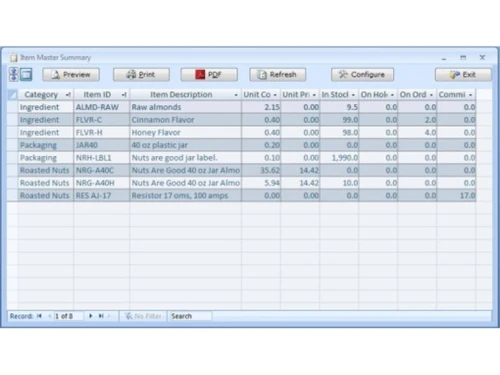Click cell '40 oz plastic jar'
Screen dimensions: 500x375
click(x=185, y=145)
